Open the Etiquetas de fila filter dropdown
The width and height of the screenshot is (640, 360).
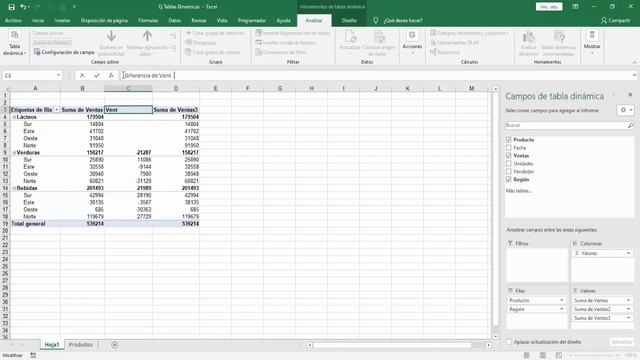coord(57,110)
